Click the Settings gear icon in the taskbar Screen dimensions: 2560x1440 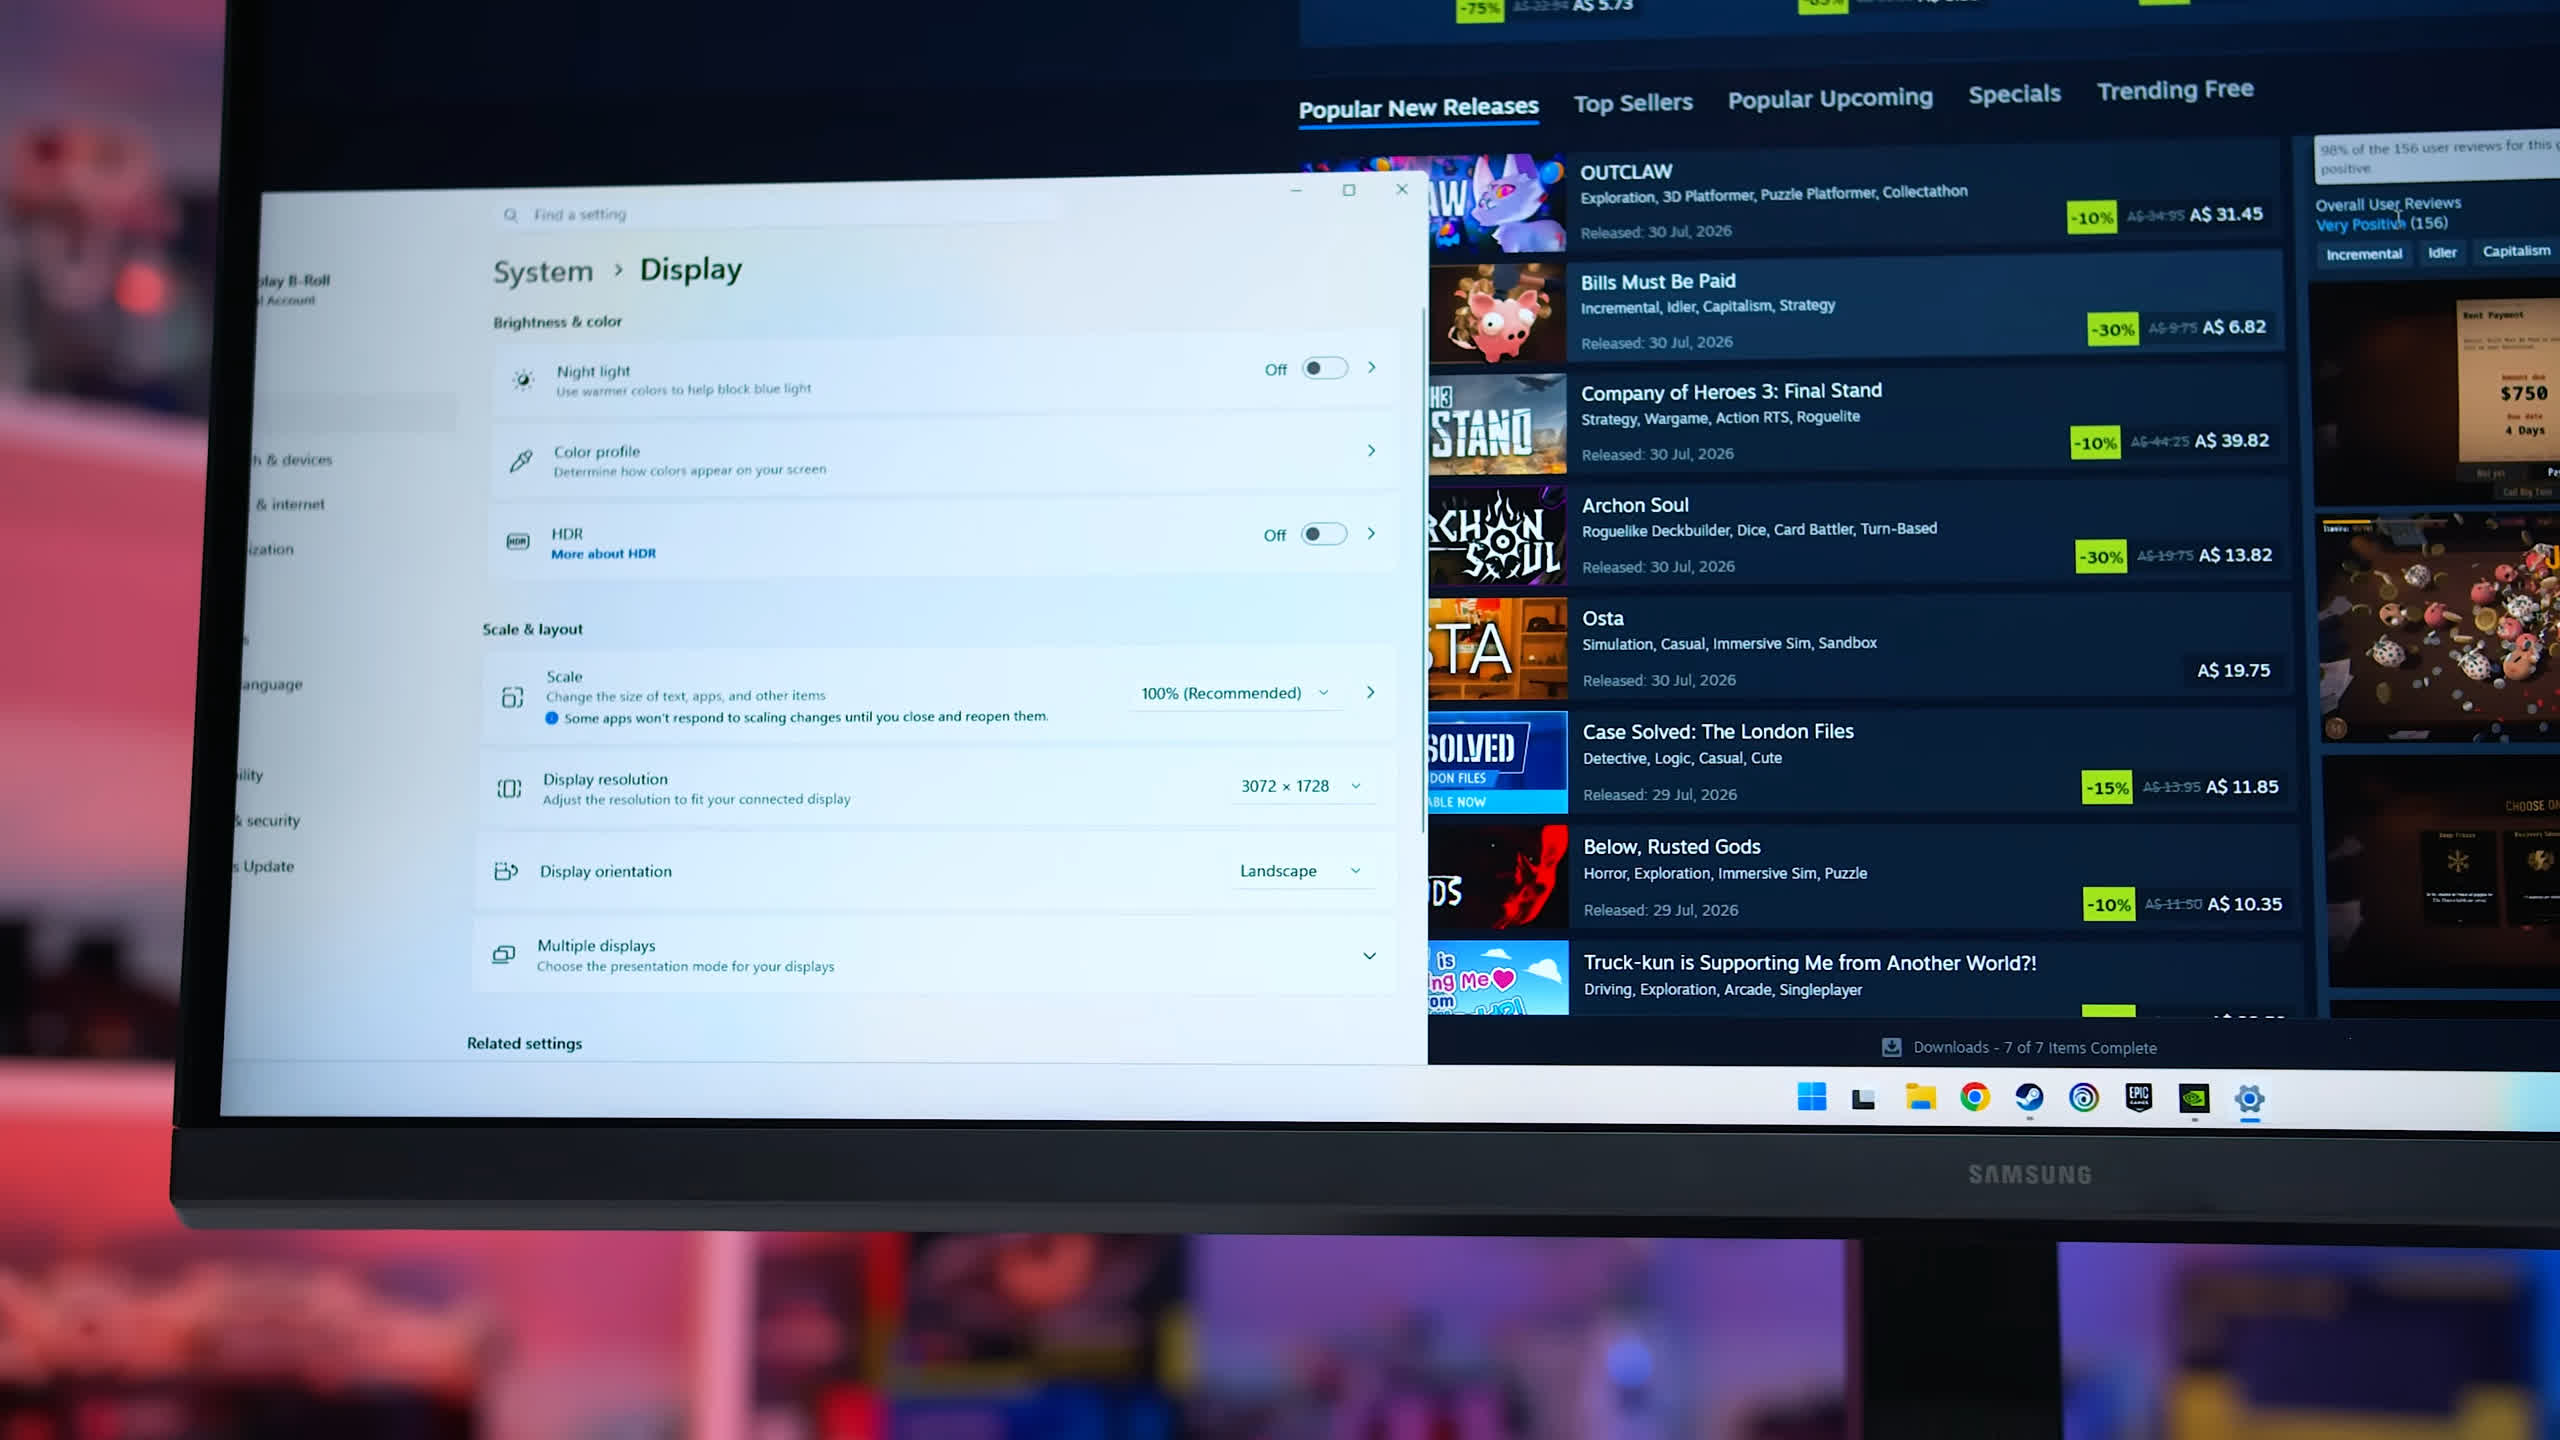click(x=2249, y=1099)
